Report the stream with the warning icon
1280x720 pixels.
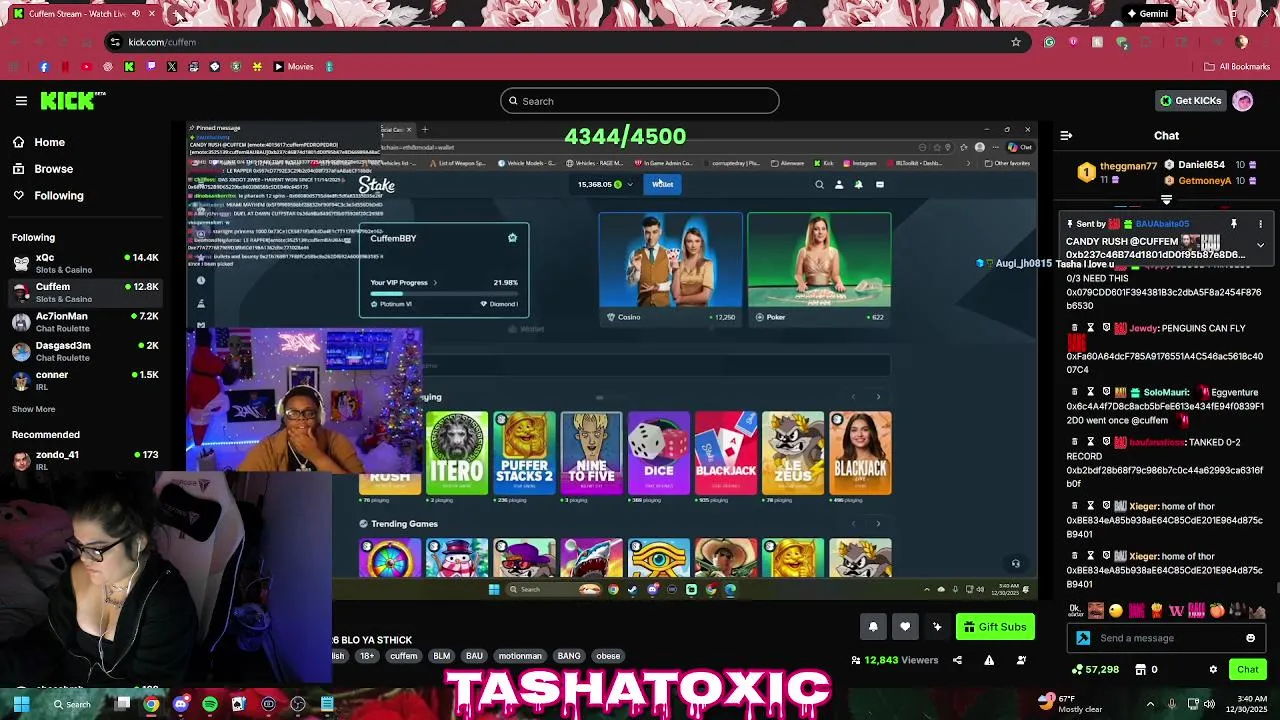(989, 660)
